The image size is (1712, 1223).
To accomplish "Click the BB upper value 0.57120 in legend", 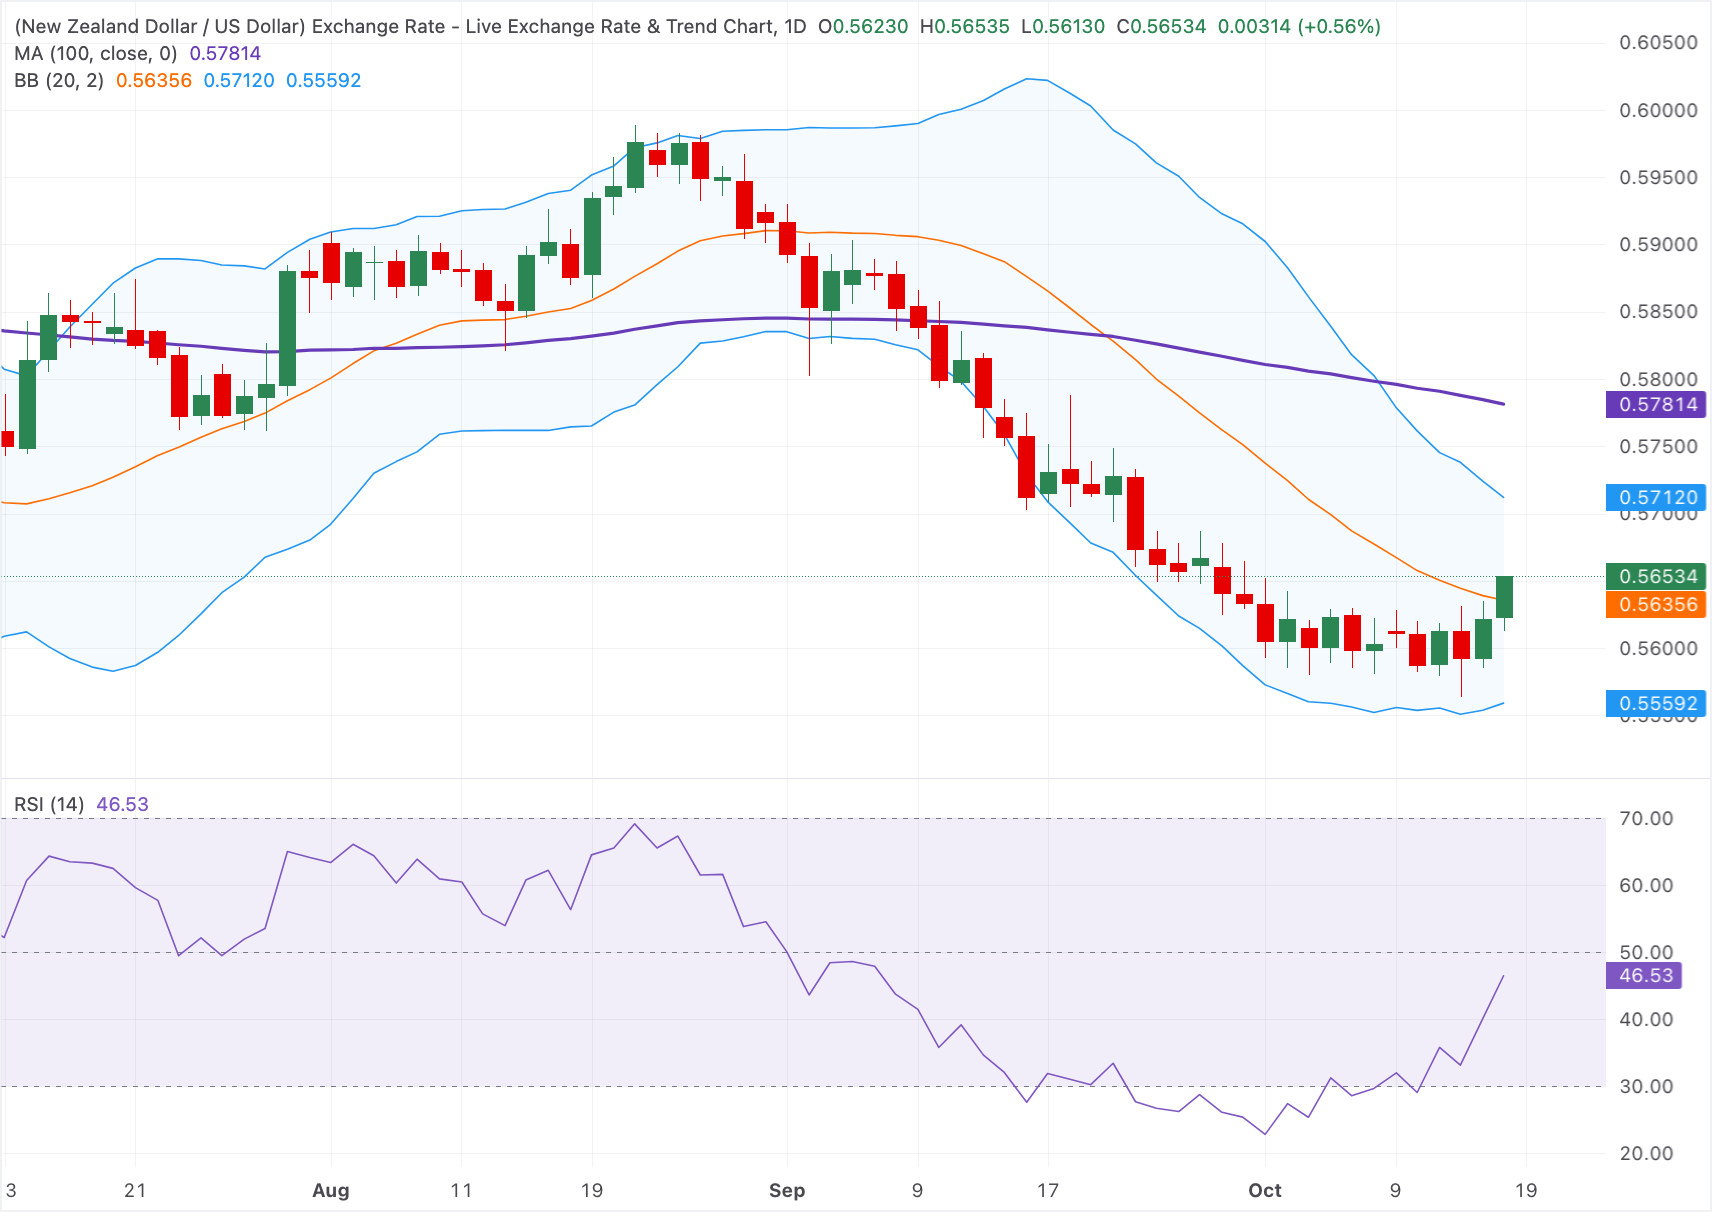I will pos(239,81).
